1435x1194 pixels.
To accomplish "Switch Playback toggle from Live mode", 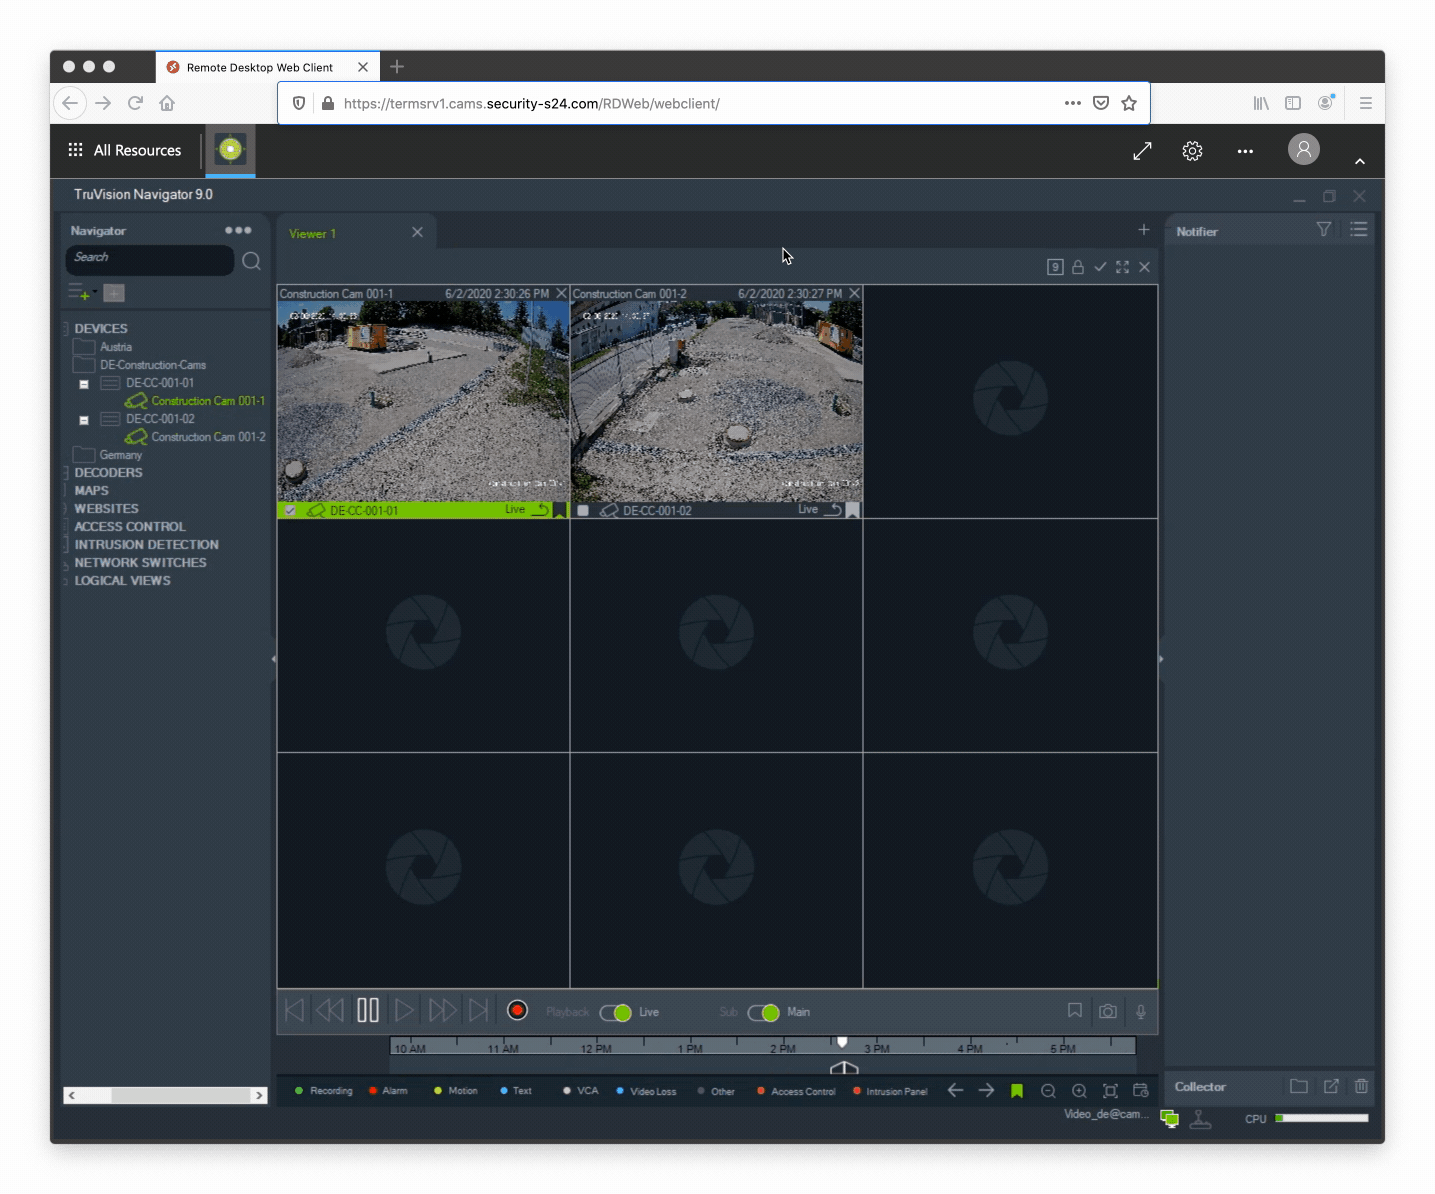I will pyautogui.click(x=615, y=1013).
